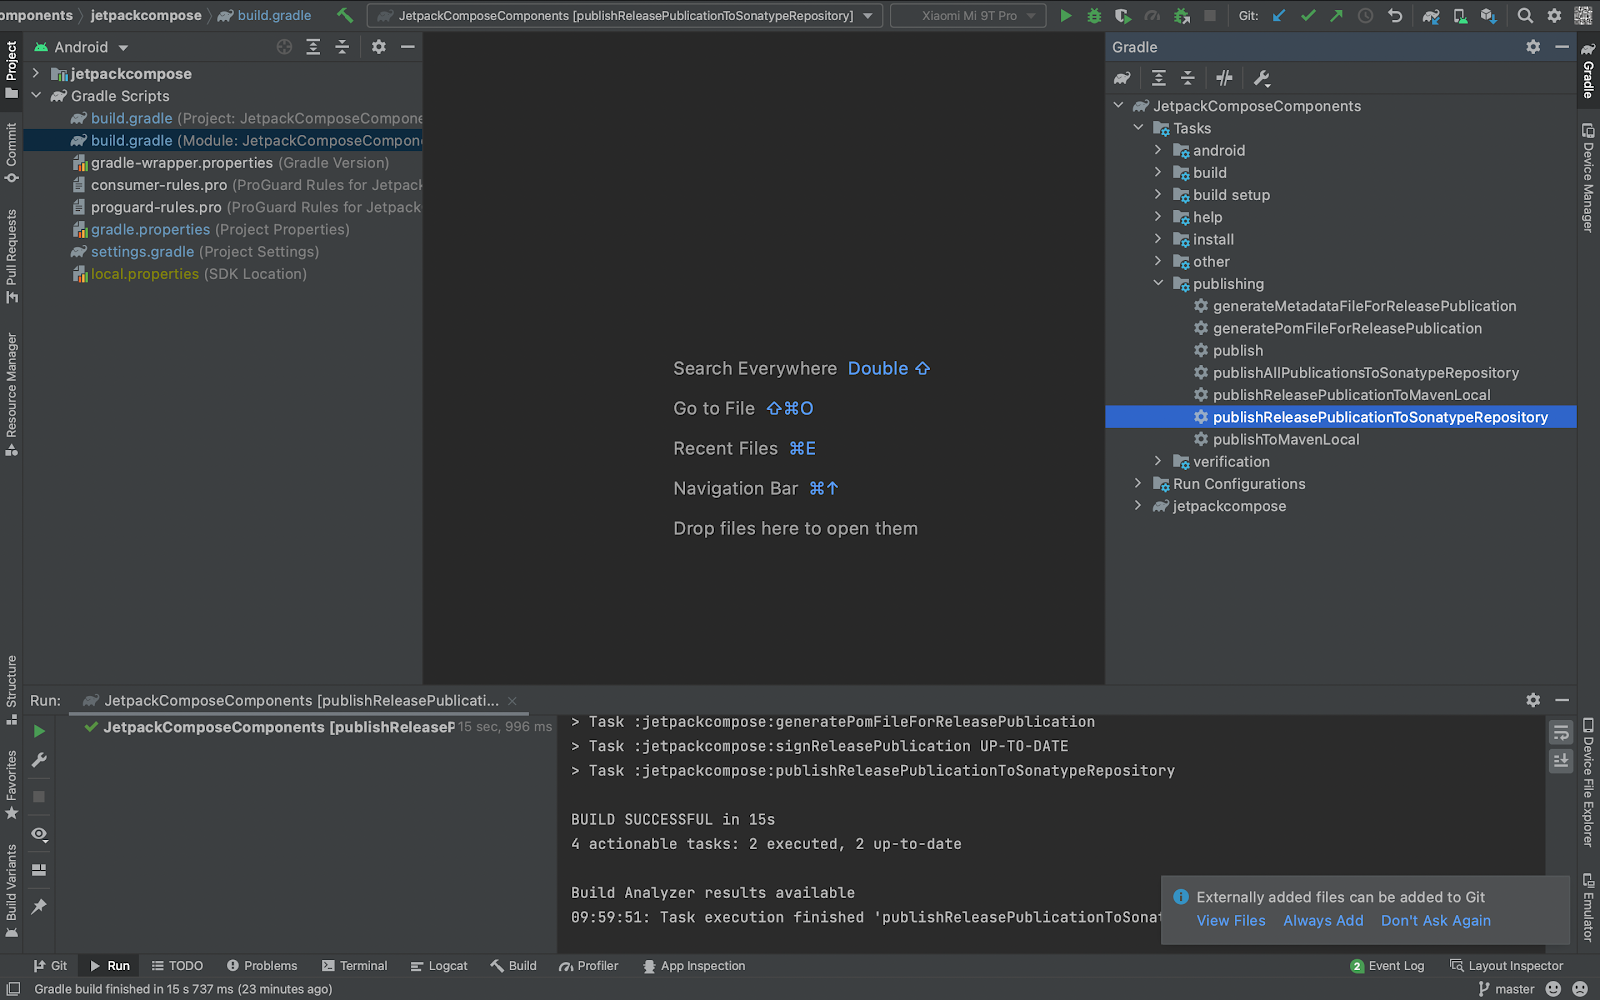1600x1000 pixels.
Task: Click the Git update project blue arrow
Action: coord(1279,15)
